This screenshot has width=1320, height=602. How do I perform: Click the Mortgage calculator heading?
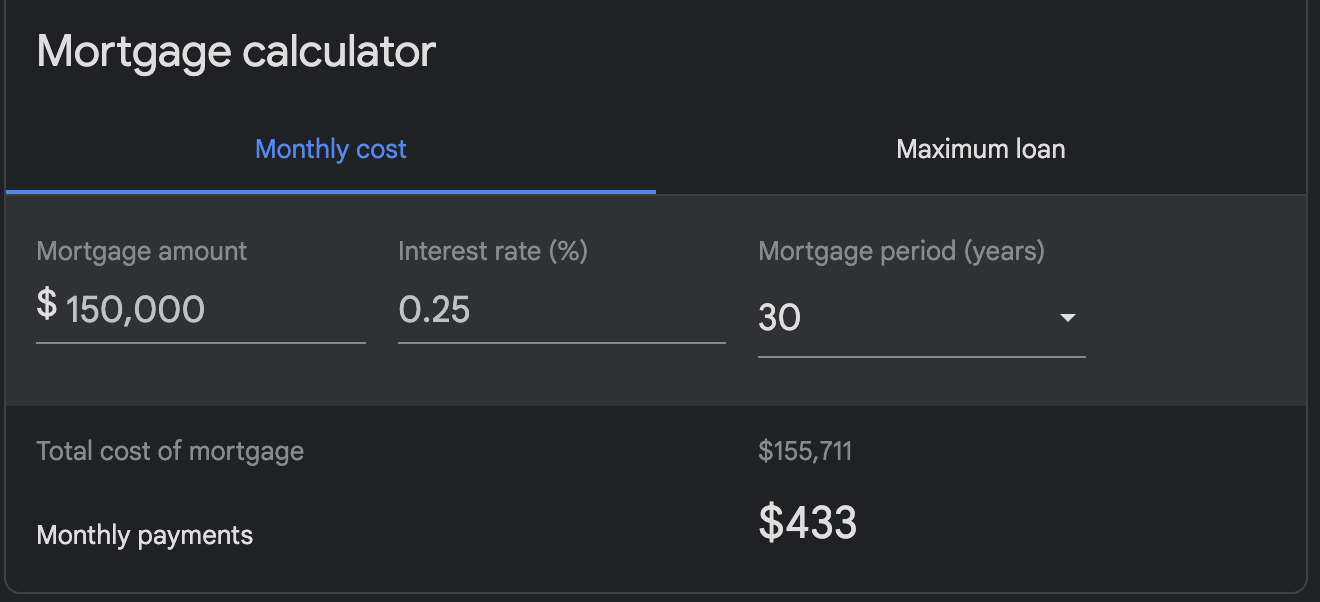pos(236,52)
